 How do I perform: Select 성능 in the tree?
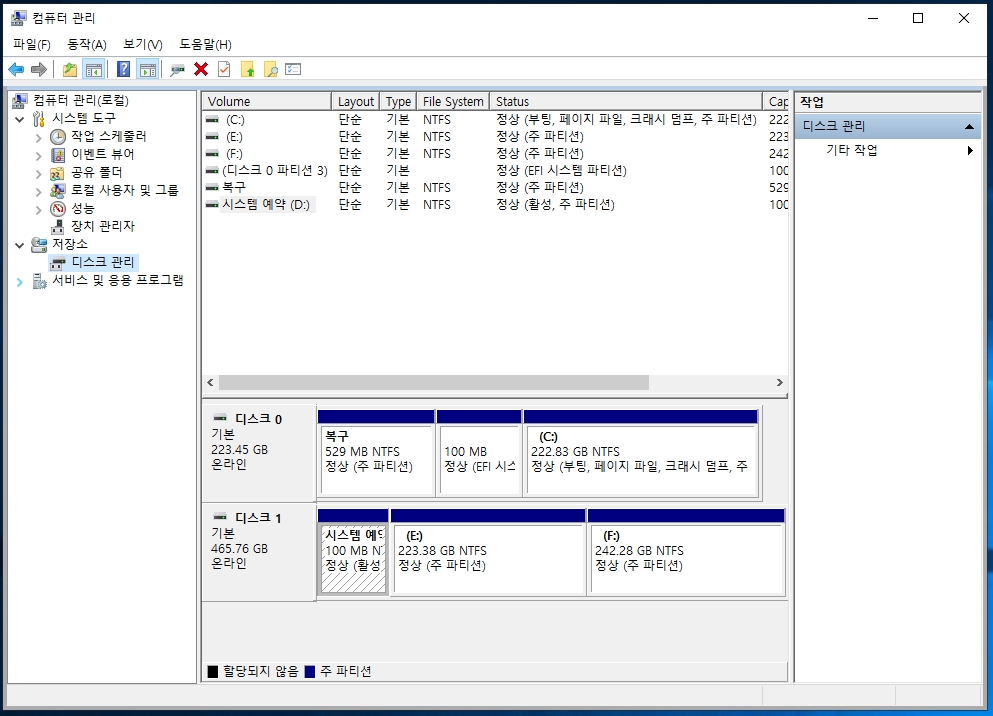82,208
